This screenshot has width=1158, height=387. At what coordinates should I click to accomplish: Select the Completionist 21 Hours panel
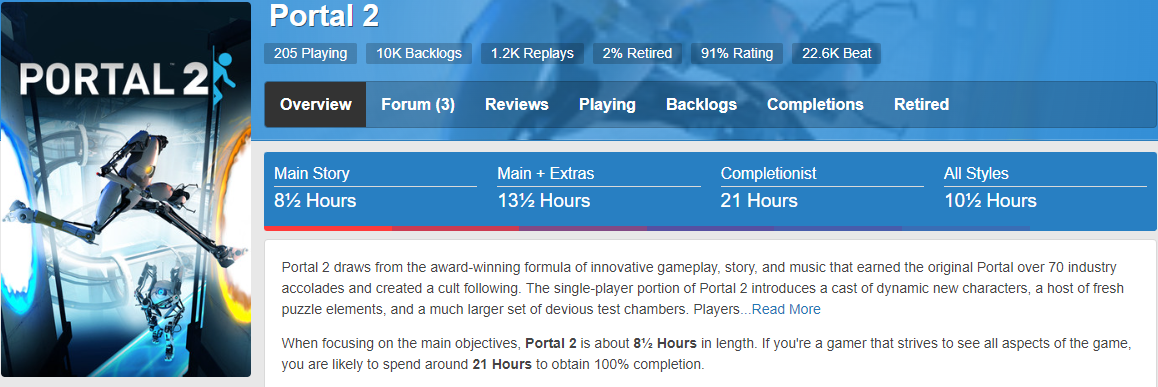[822, 188]
